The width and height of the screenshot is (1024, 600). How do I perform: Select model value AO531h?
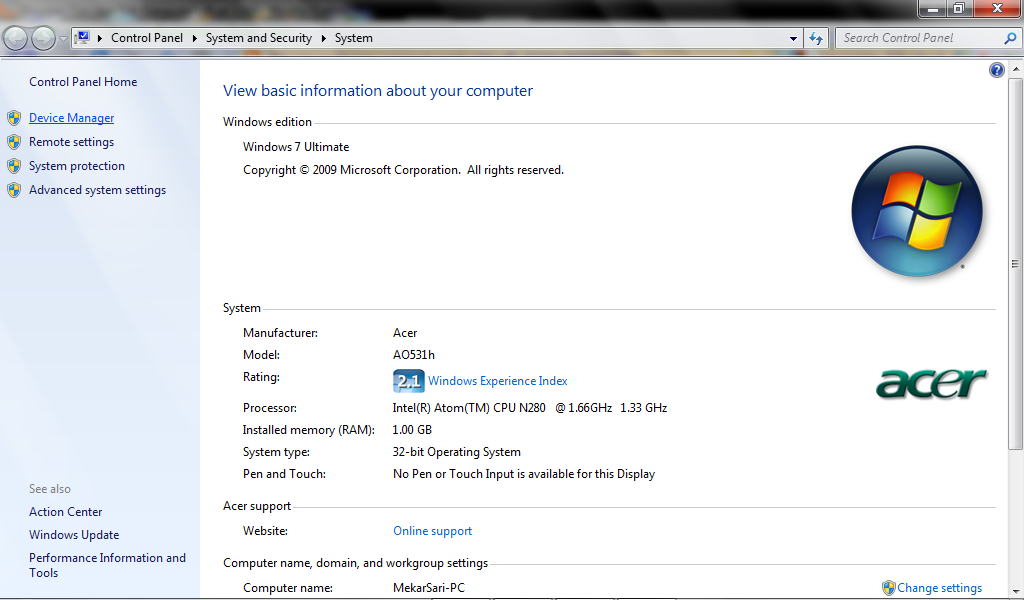click(413, 355)
